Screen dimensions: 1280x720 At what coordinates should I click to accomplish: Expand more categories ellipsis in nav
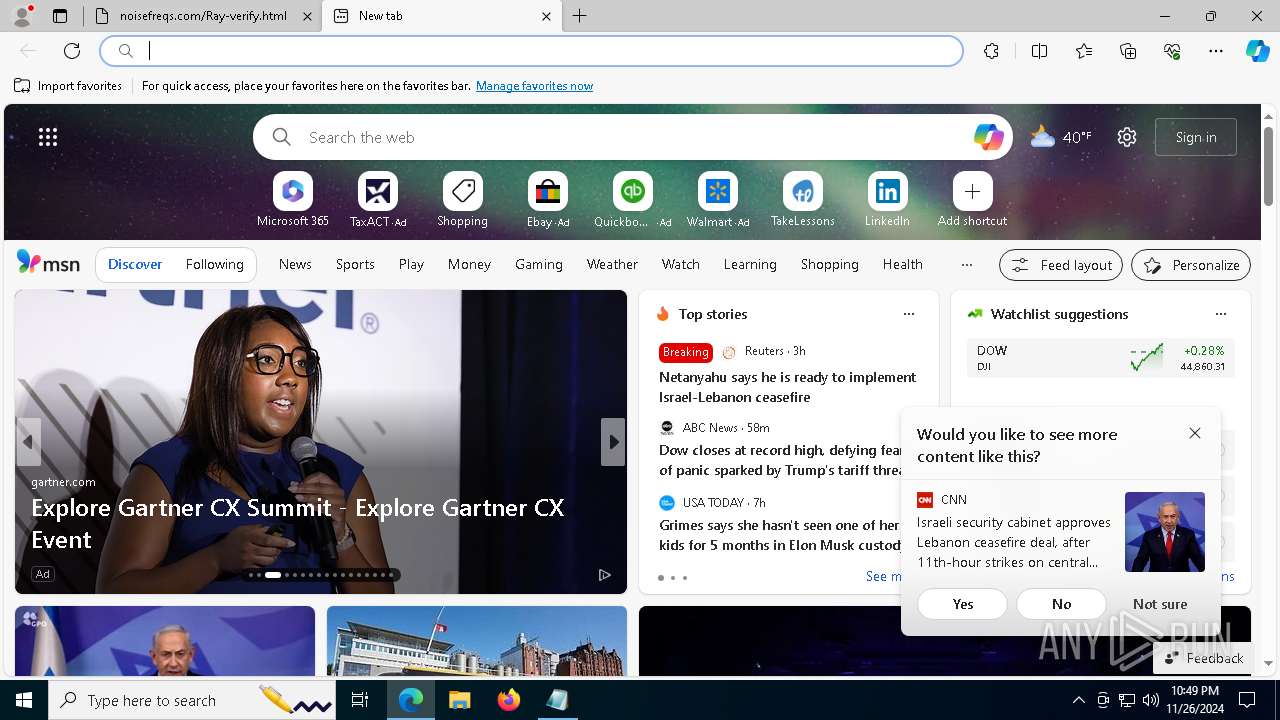pos(966,265)
